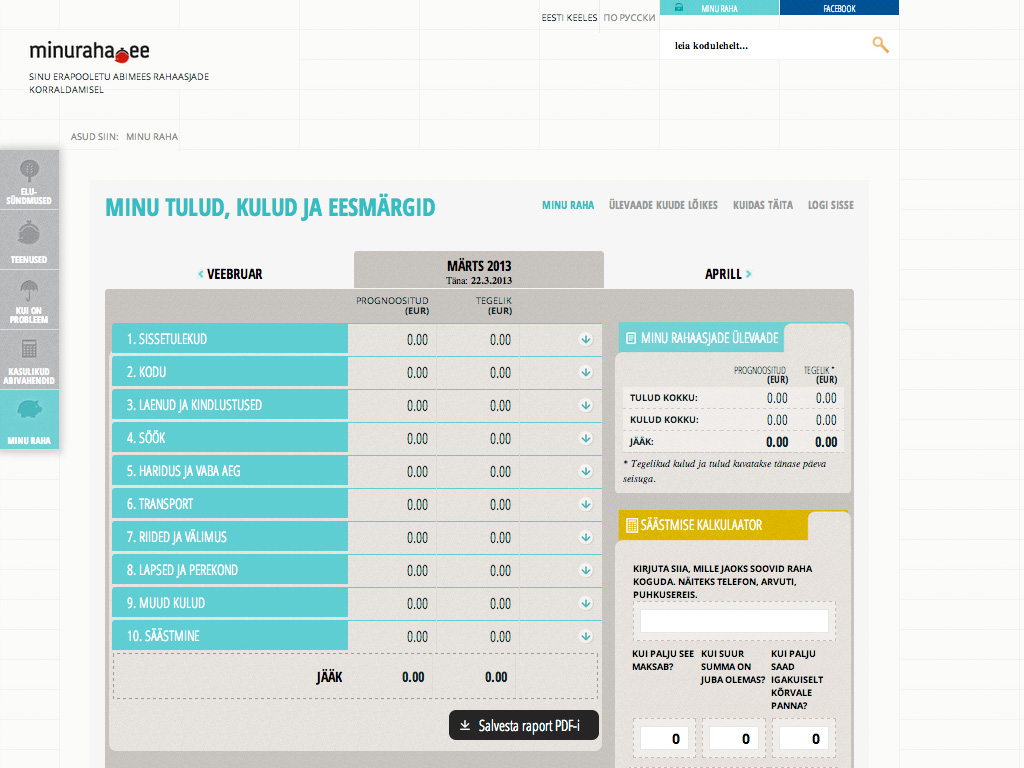Click Salvesta raport PDF-i button
1024x768 pixels.
click(524, 726)
